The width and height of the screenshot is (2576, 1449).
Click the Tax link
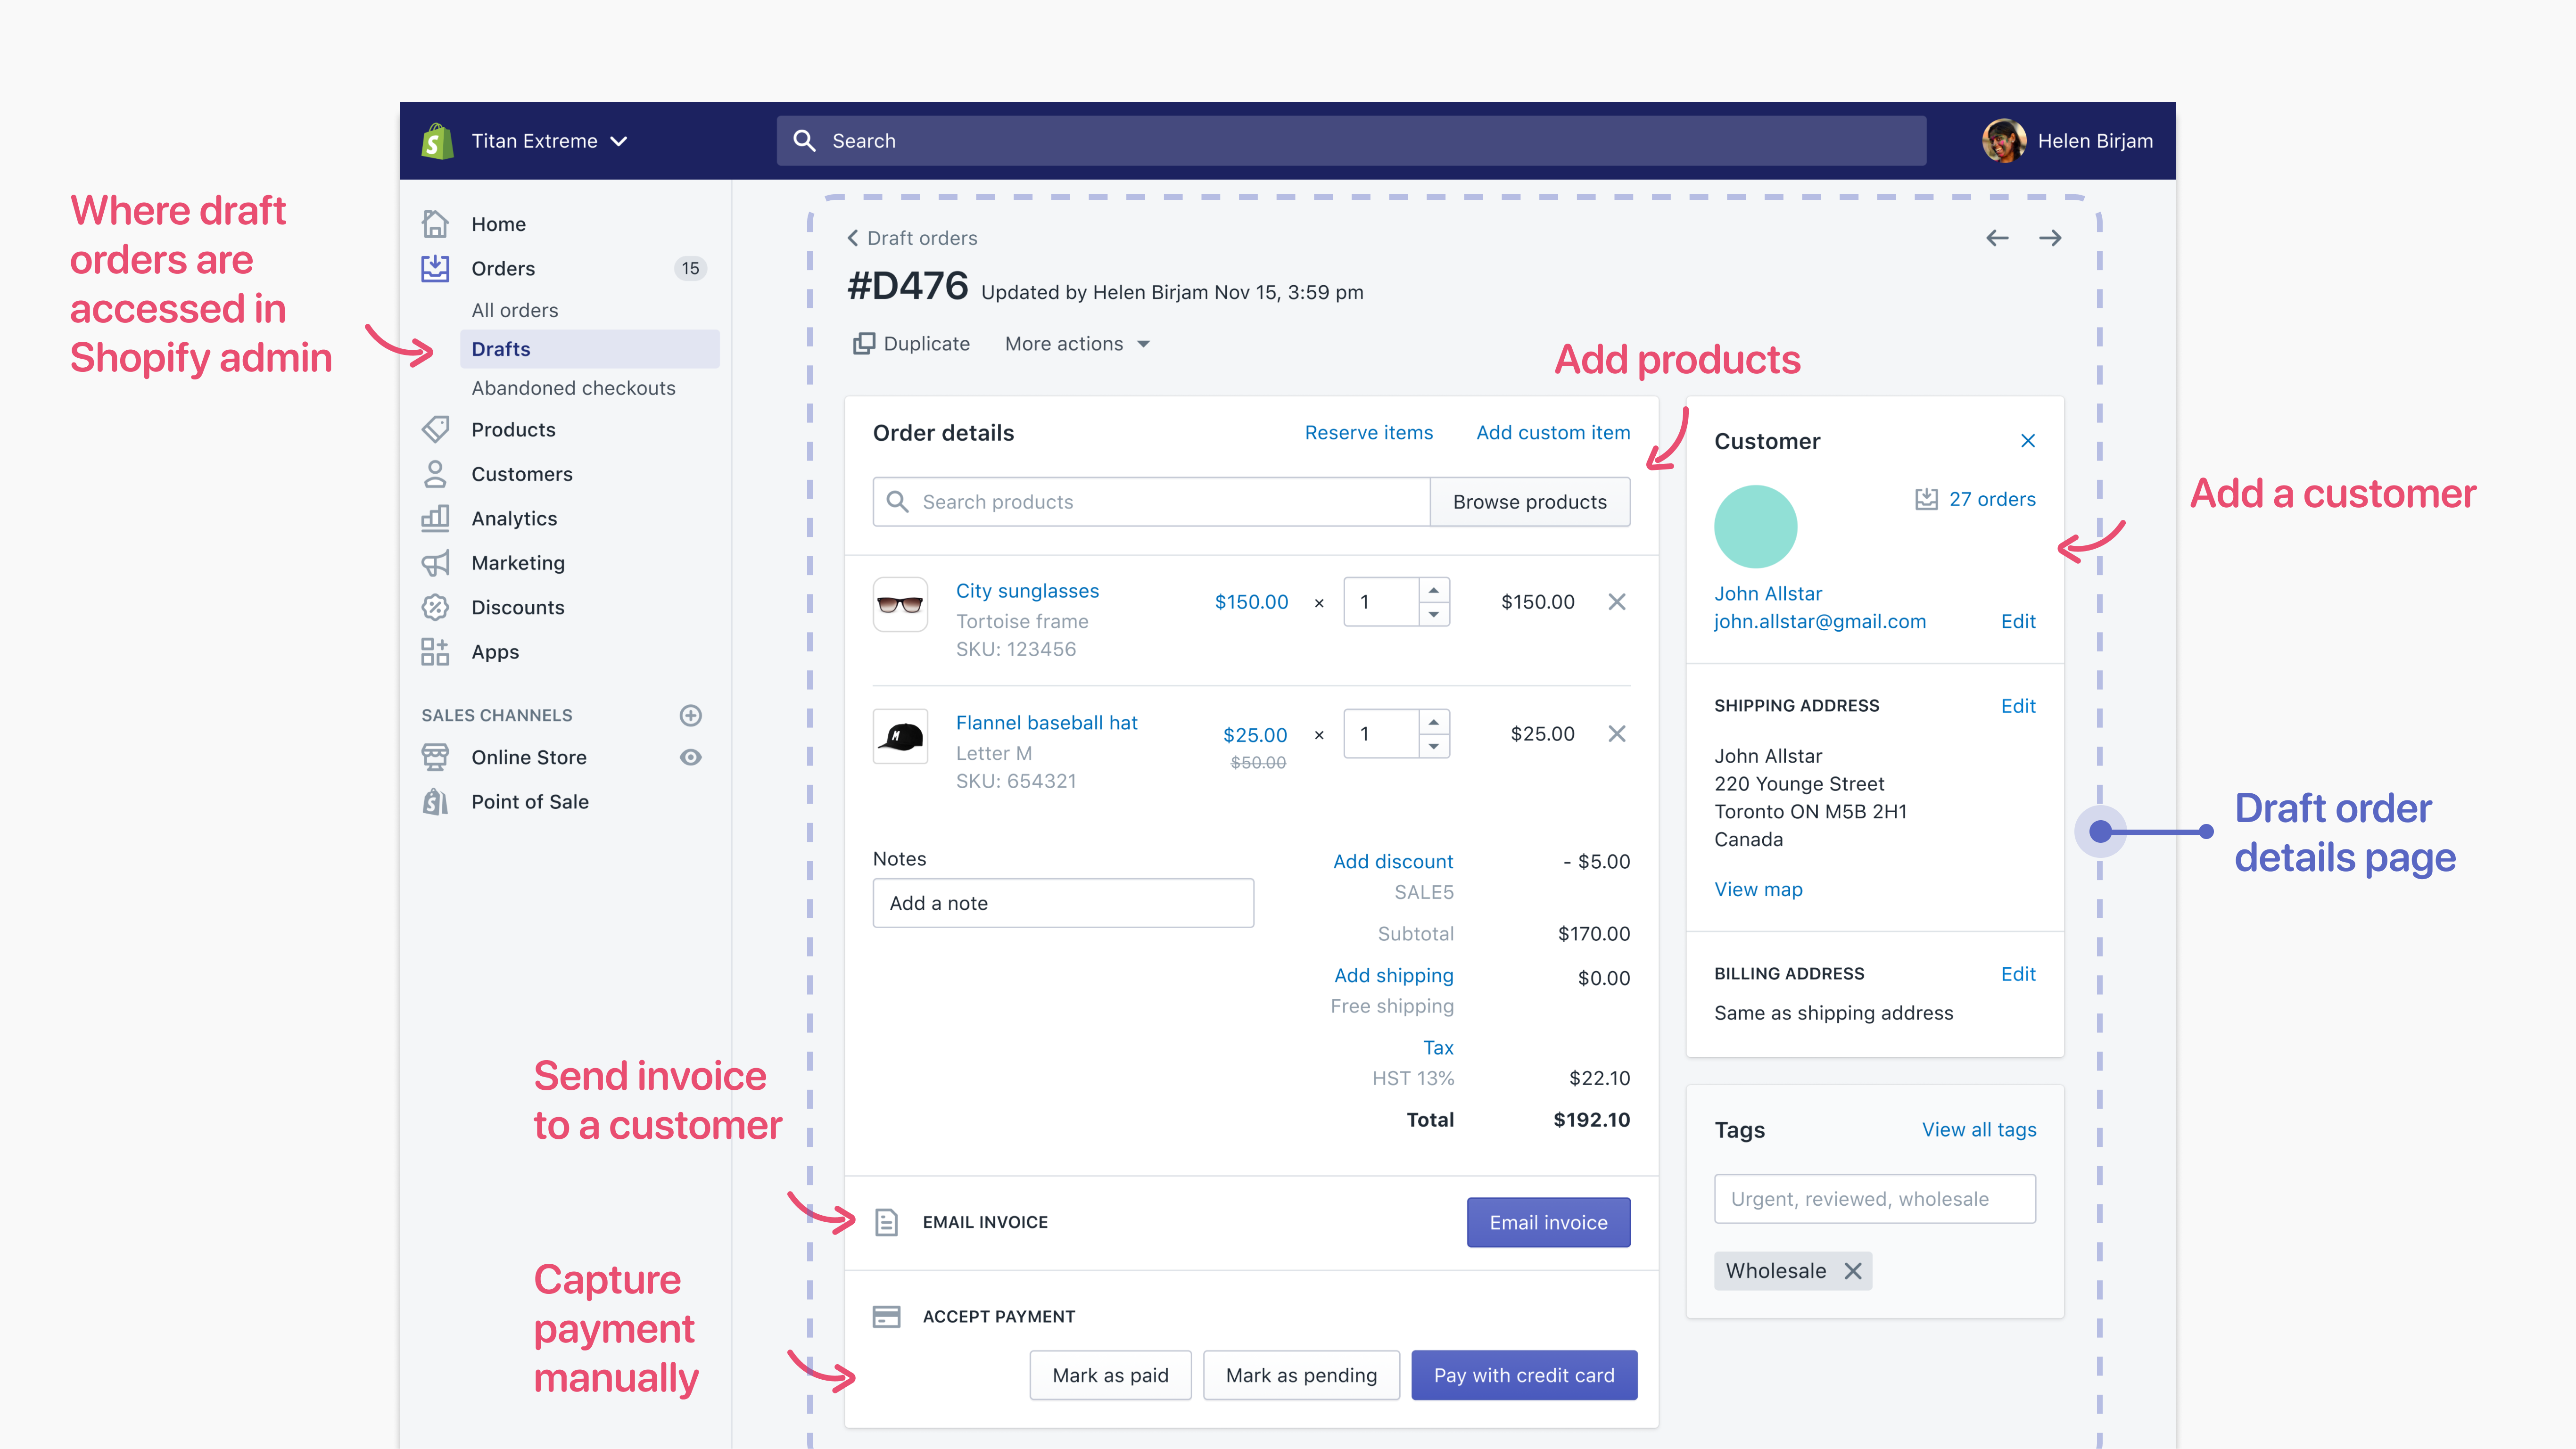tap(1438, 1047)
